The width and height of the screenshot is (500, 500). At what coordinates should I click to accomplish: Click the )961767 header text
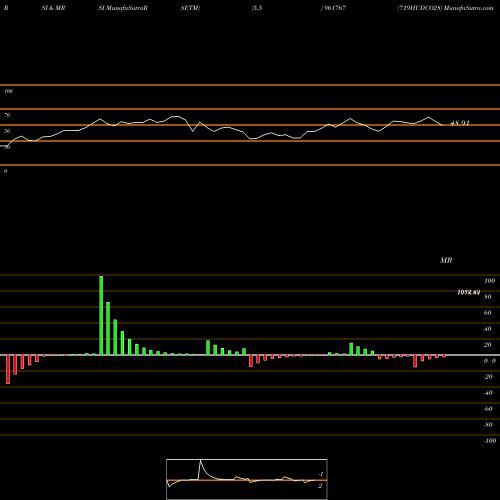point(333,8)
